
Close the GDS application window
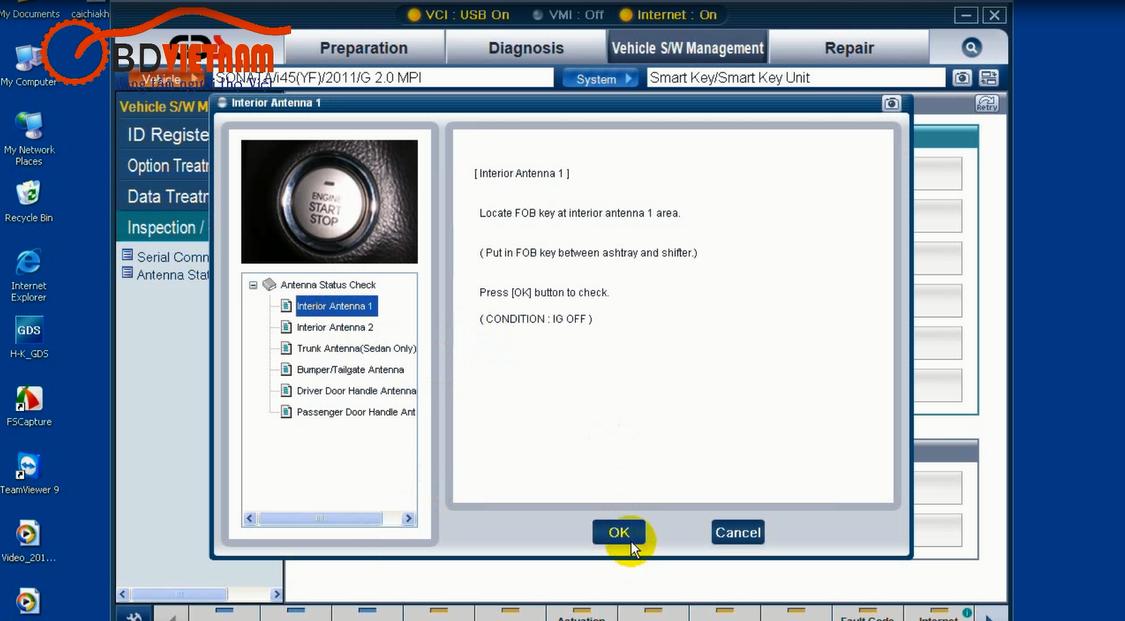(994, 15)
